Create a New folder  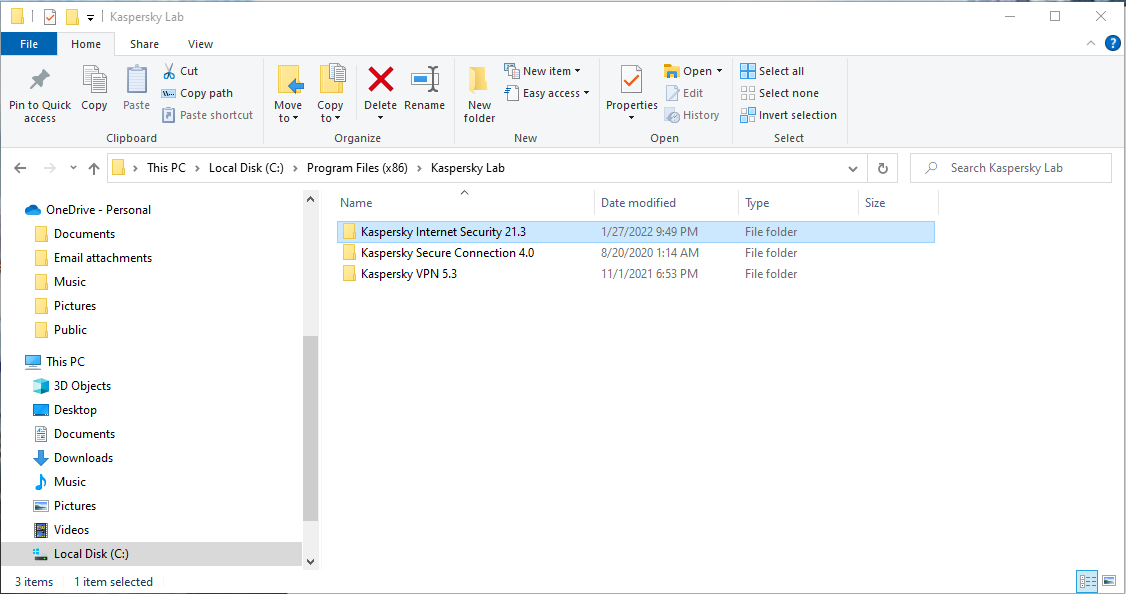coord(479,95)
